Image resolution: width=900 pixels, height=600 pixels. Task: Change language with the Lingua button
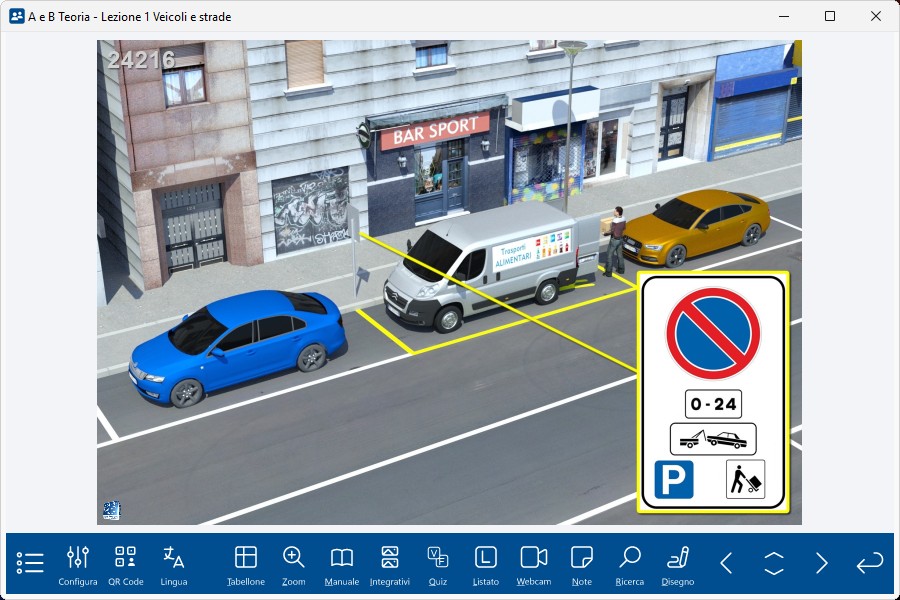click(x=174, y=564)
